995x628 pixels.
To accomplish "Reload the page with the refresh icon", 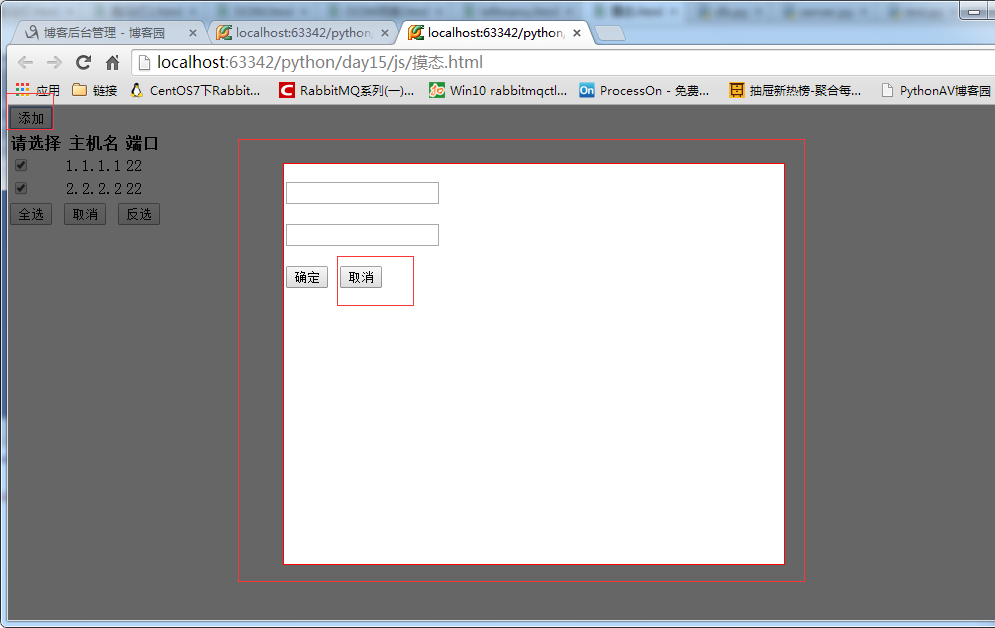I will [83, 62].
